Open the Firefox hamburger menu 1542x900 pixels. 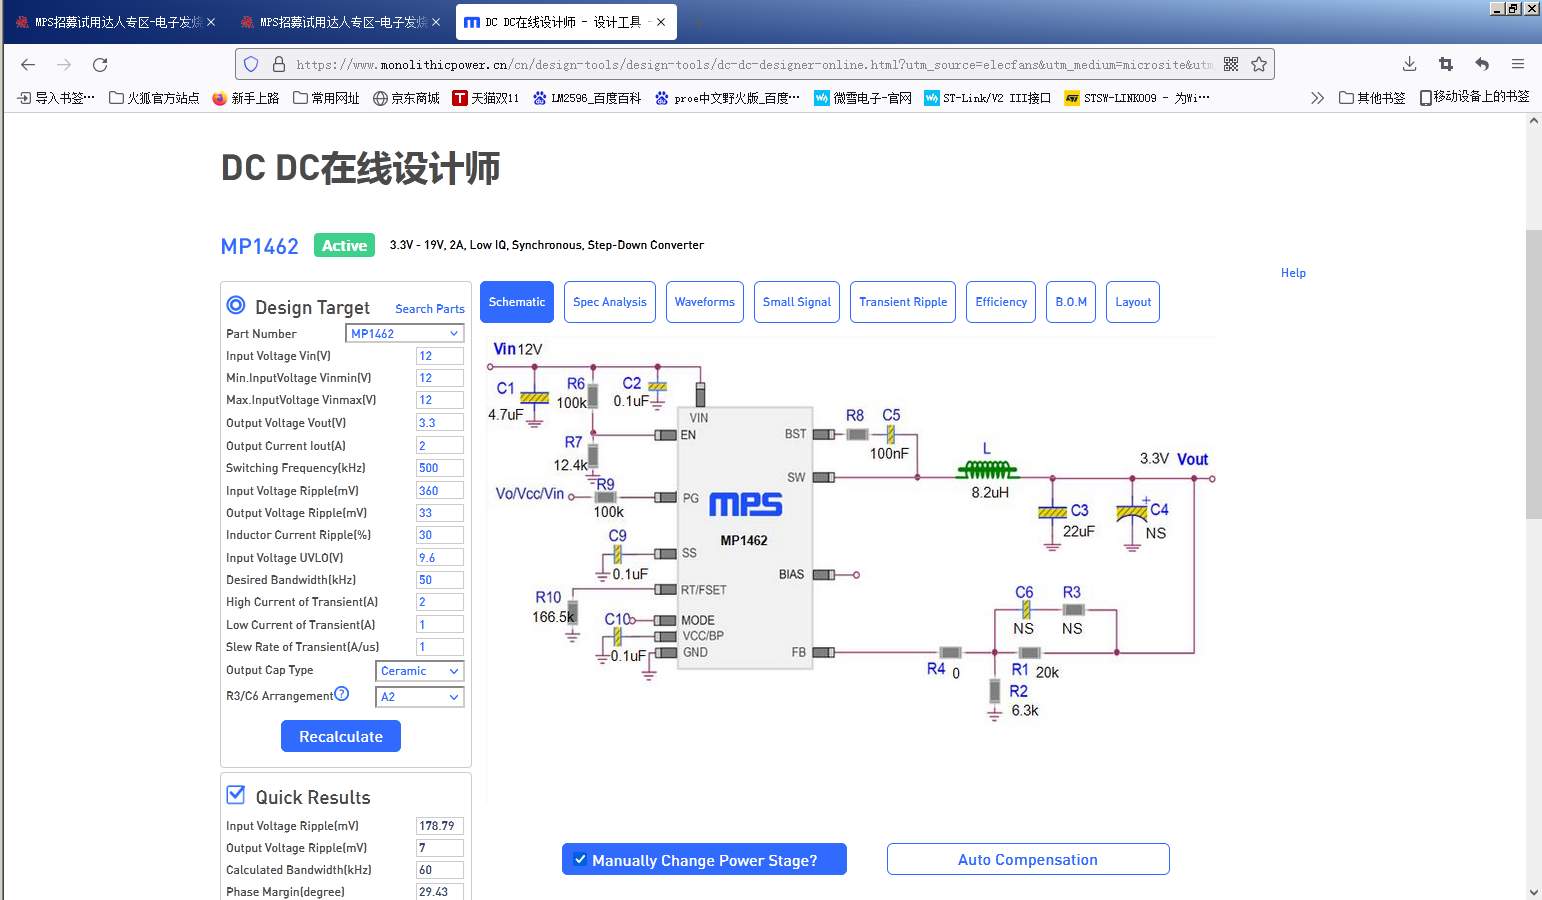click(1518, 63)
